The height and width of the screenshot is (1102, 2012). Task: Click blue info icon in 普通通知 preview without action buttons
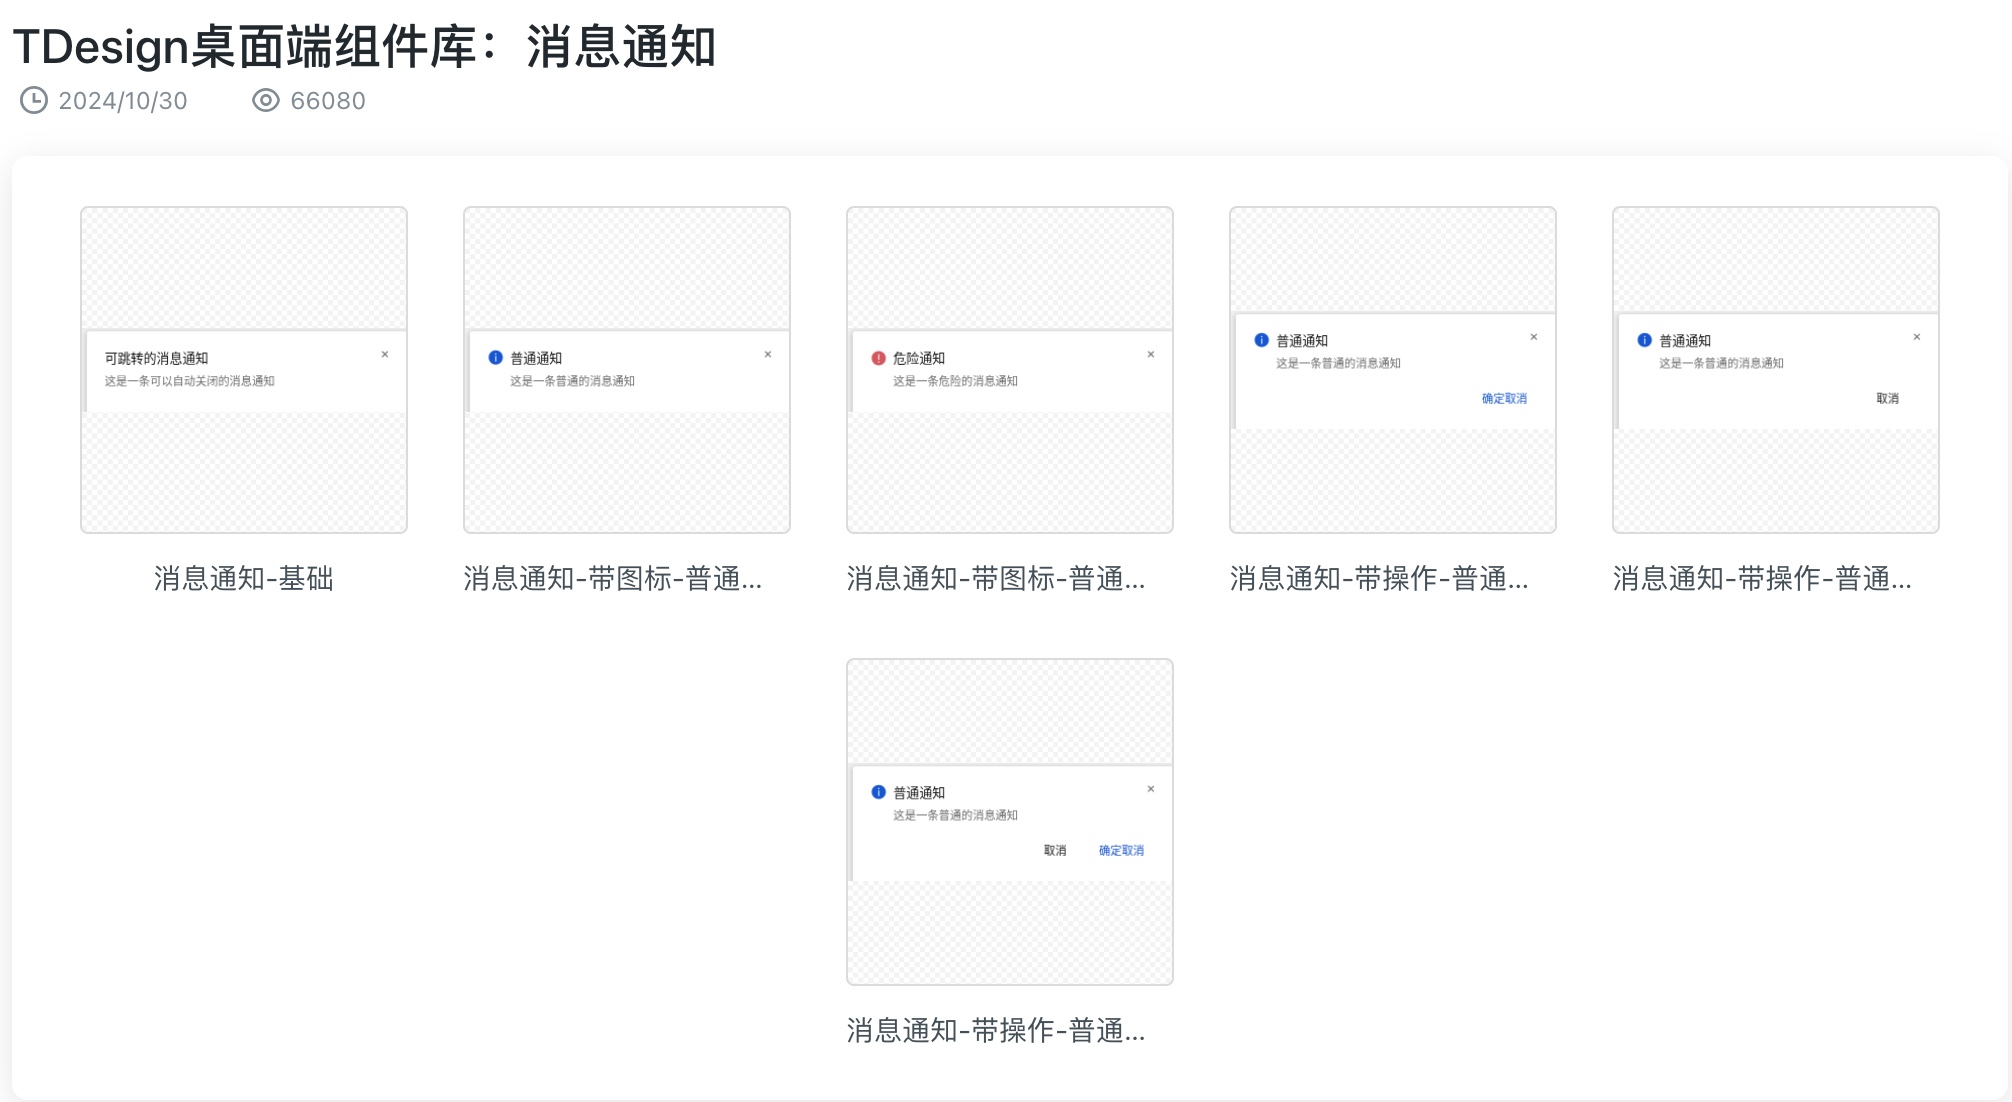coord(495,358)
